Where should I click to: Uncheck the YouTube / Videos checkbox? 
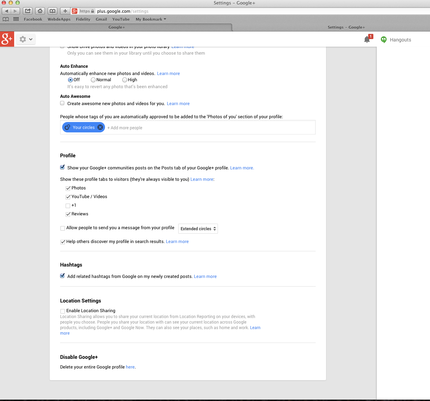(x=68, y=197)
